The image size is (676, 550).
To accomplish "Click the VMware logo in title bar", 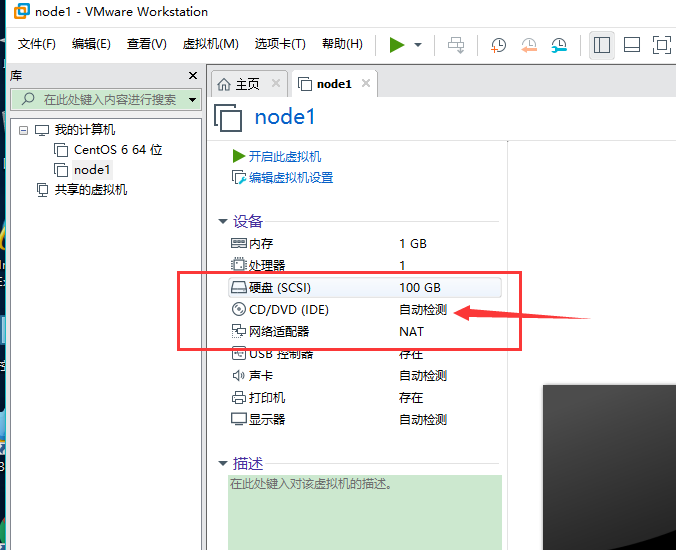I will tap(22, 11).
